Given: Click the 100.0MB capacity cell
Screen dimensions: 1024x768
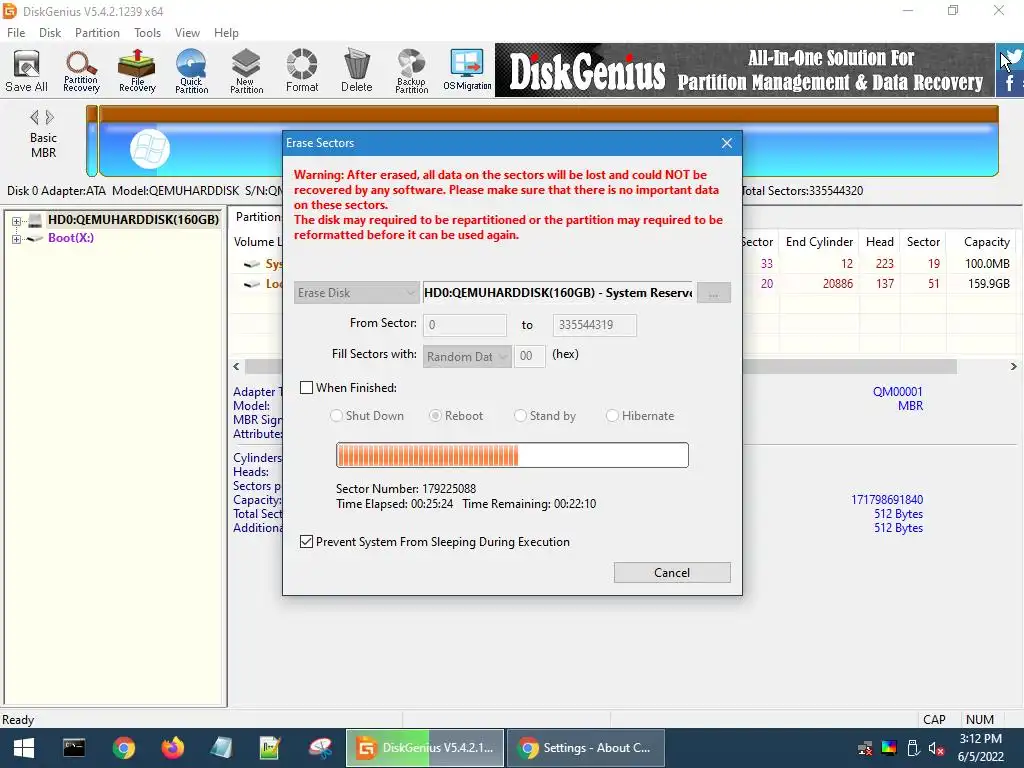Looking at the screenshot, I should 987,264.
